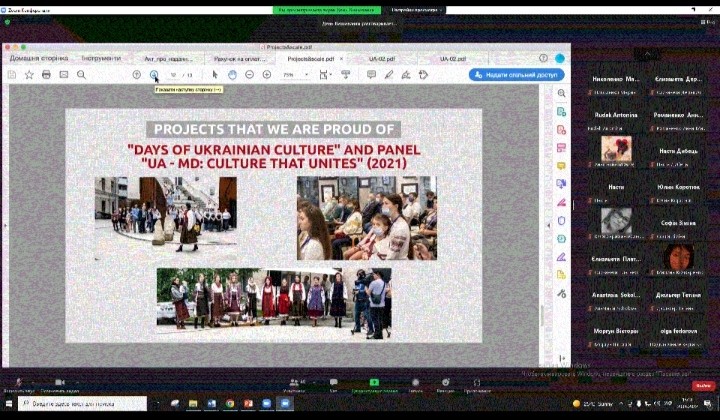Click the blue share access button
This screenshot has height=420, width=720.
click(x=516, y=75)
